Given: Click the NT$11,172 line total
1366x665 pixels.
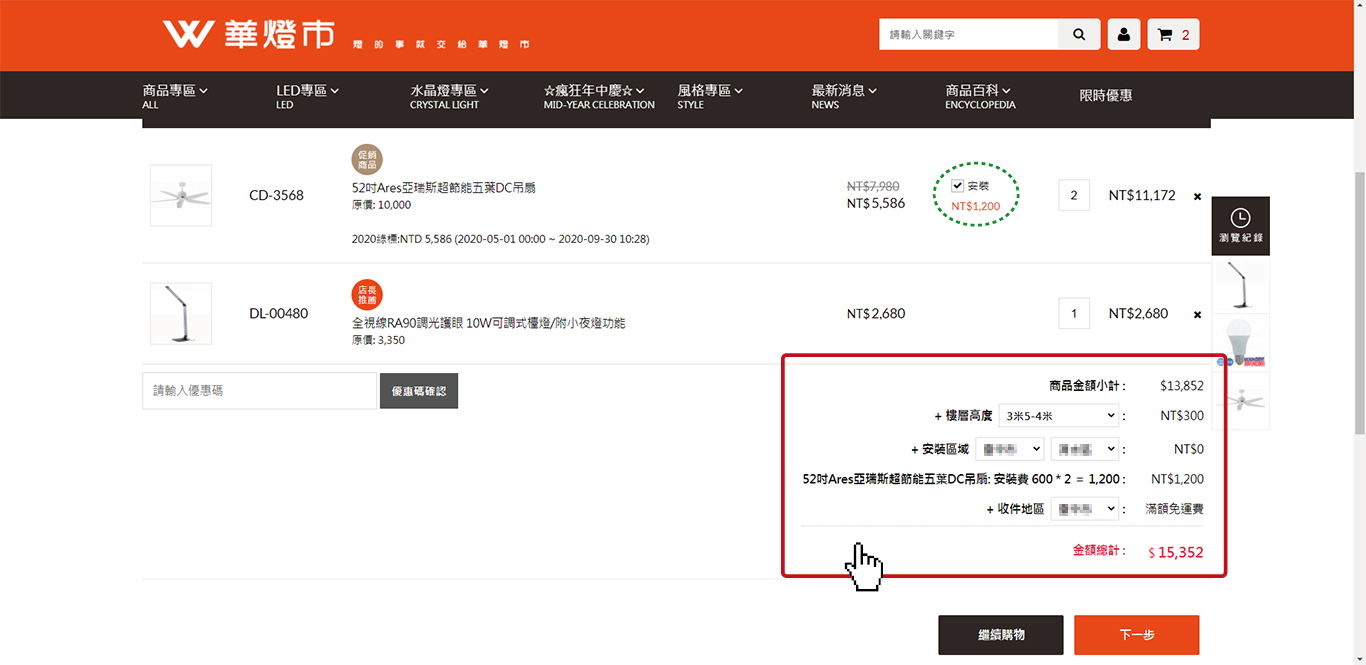Looking at the screenshot, I should click(1142, 195).
